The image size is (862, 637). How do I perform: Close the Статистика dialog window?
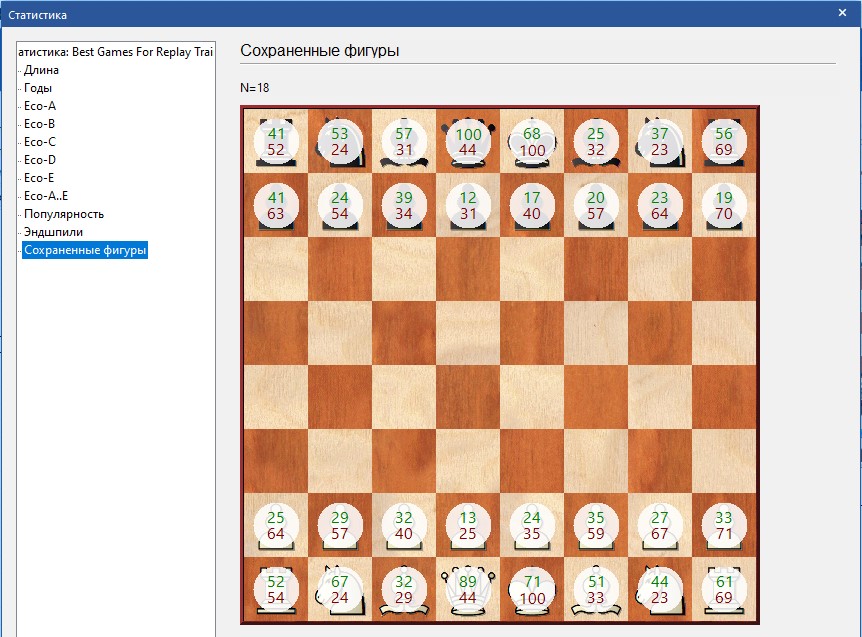coord(841,13)
